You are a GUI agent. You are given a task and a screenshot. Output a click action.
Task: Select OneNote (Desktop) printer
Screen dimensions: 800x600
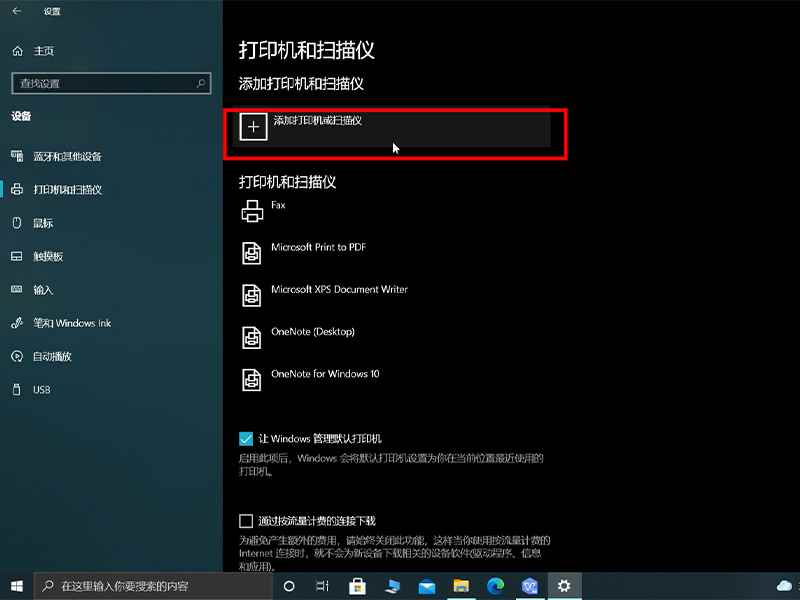click(312, 332)
